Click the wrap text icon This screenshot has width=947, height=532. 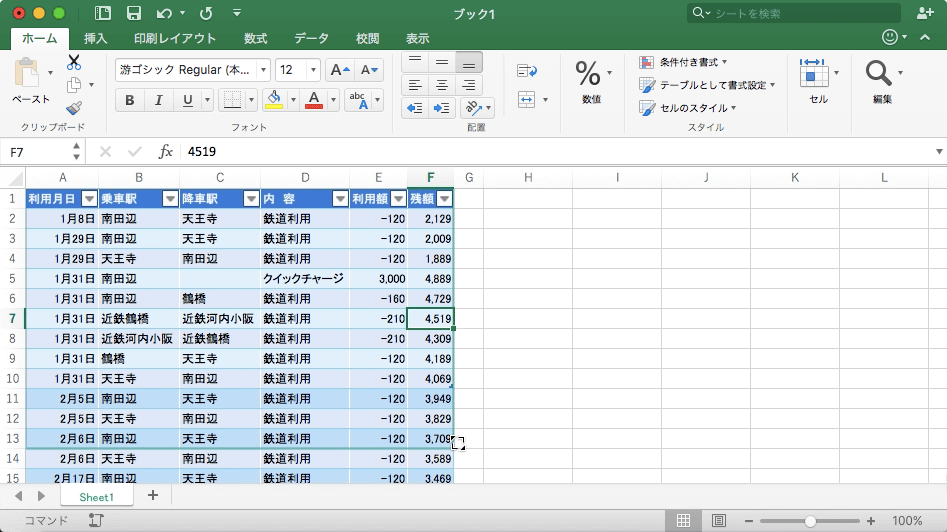527,71
